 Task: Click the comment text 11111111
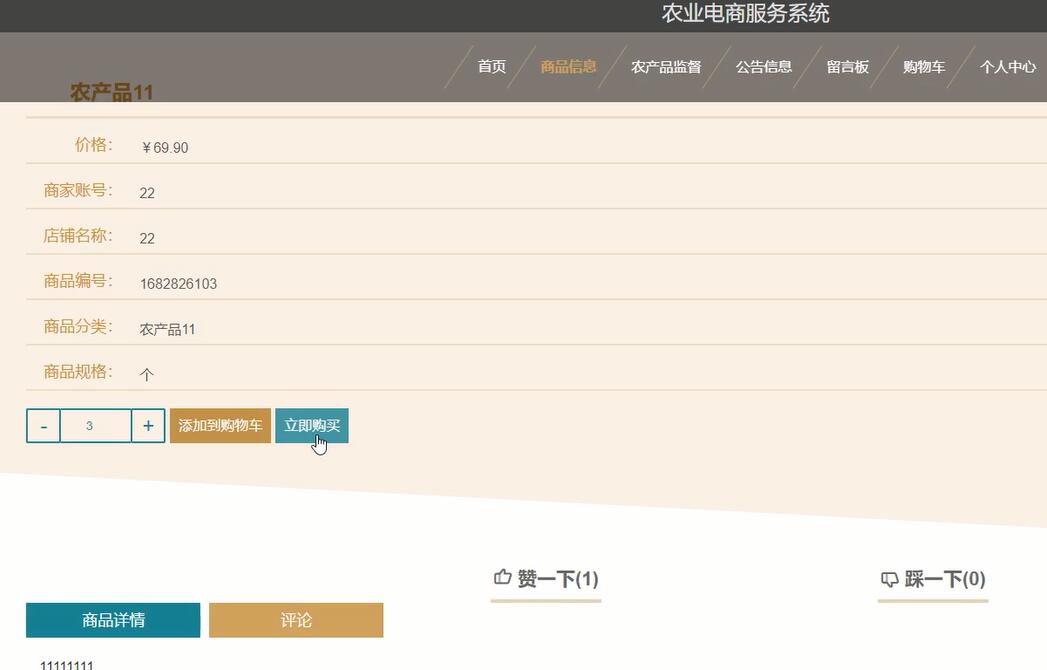pyautogui.click(x=62, y=663)
